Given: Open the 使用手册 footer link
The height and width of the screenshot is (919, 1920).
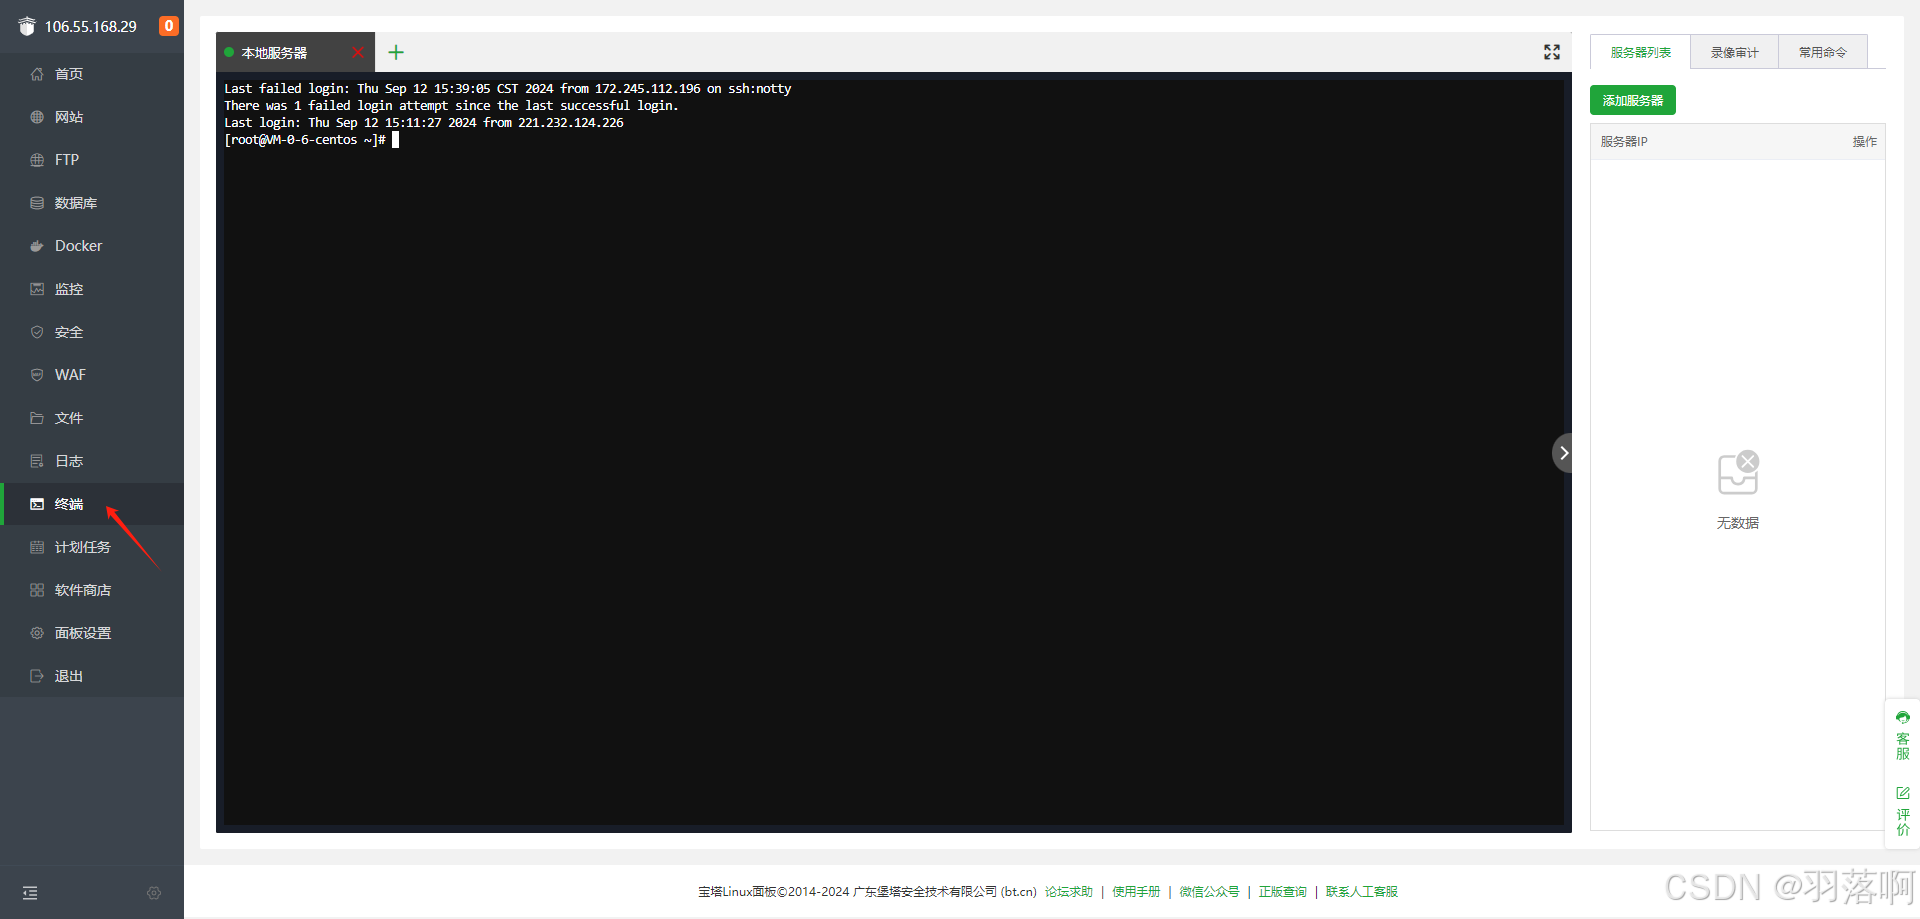Looking at the screenshot, I should tap(1136, 892).
